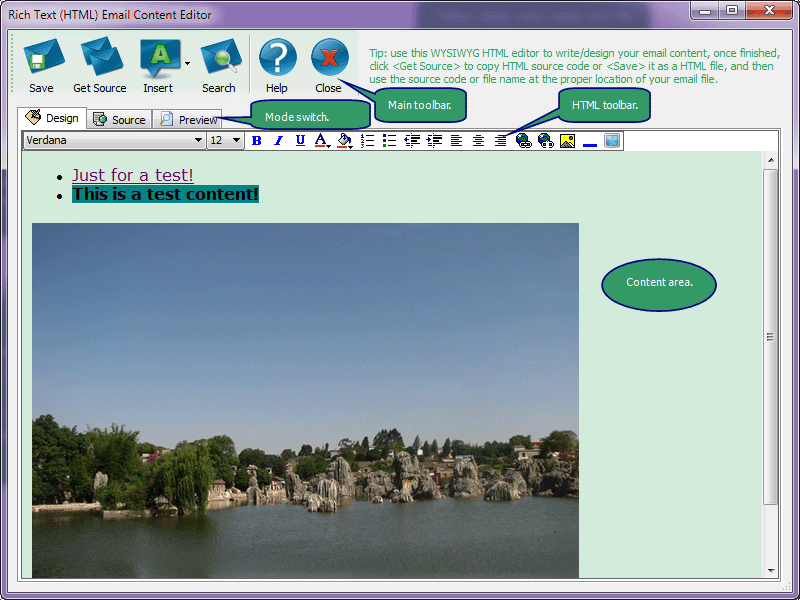
Task: Follow the 'Just for a test!' link
Action: tap(133, 175)
